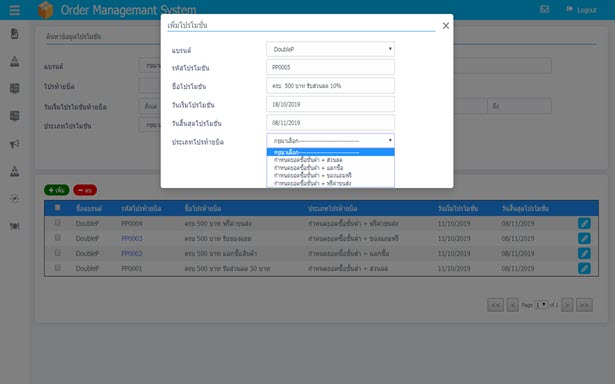The height and width of the screenshot is (384, 615).
Task: Tick the checkbox for row PP0004
Action: 58,223
